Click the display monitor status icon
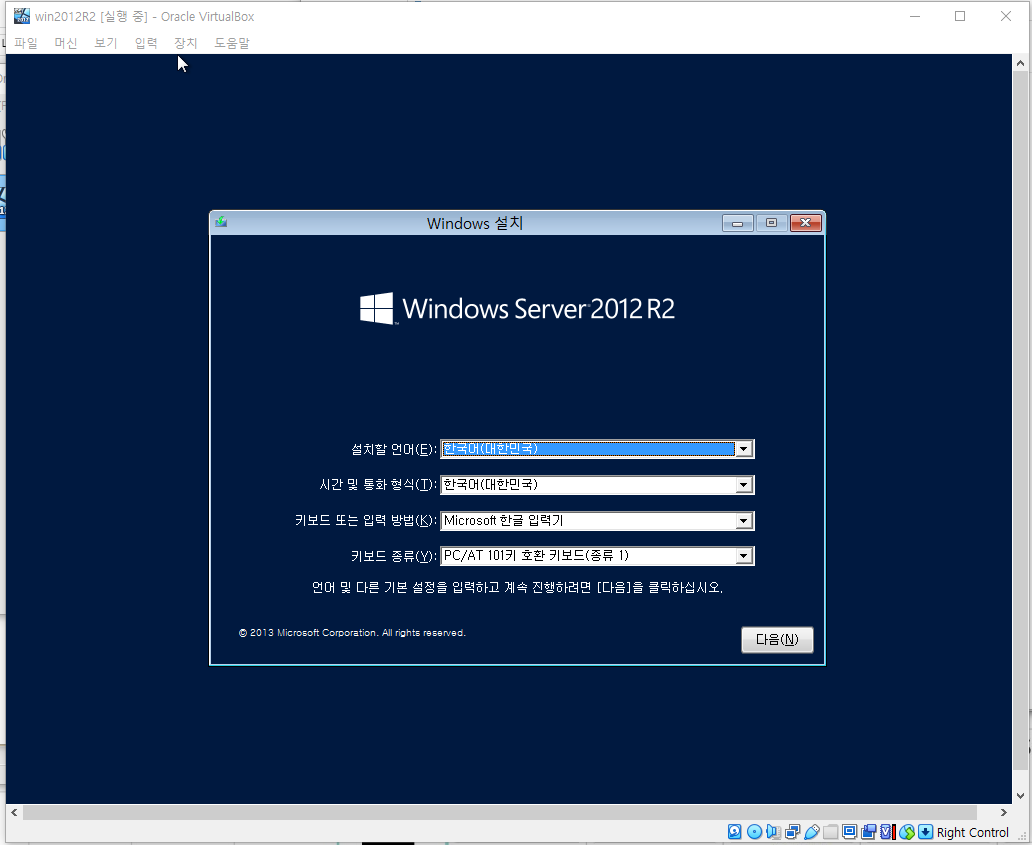 click(x=850, y=832)
